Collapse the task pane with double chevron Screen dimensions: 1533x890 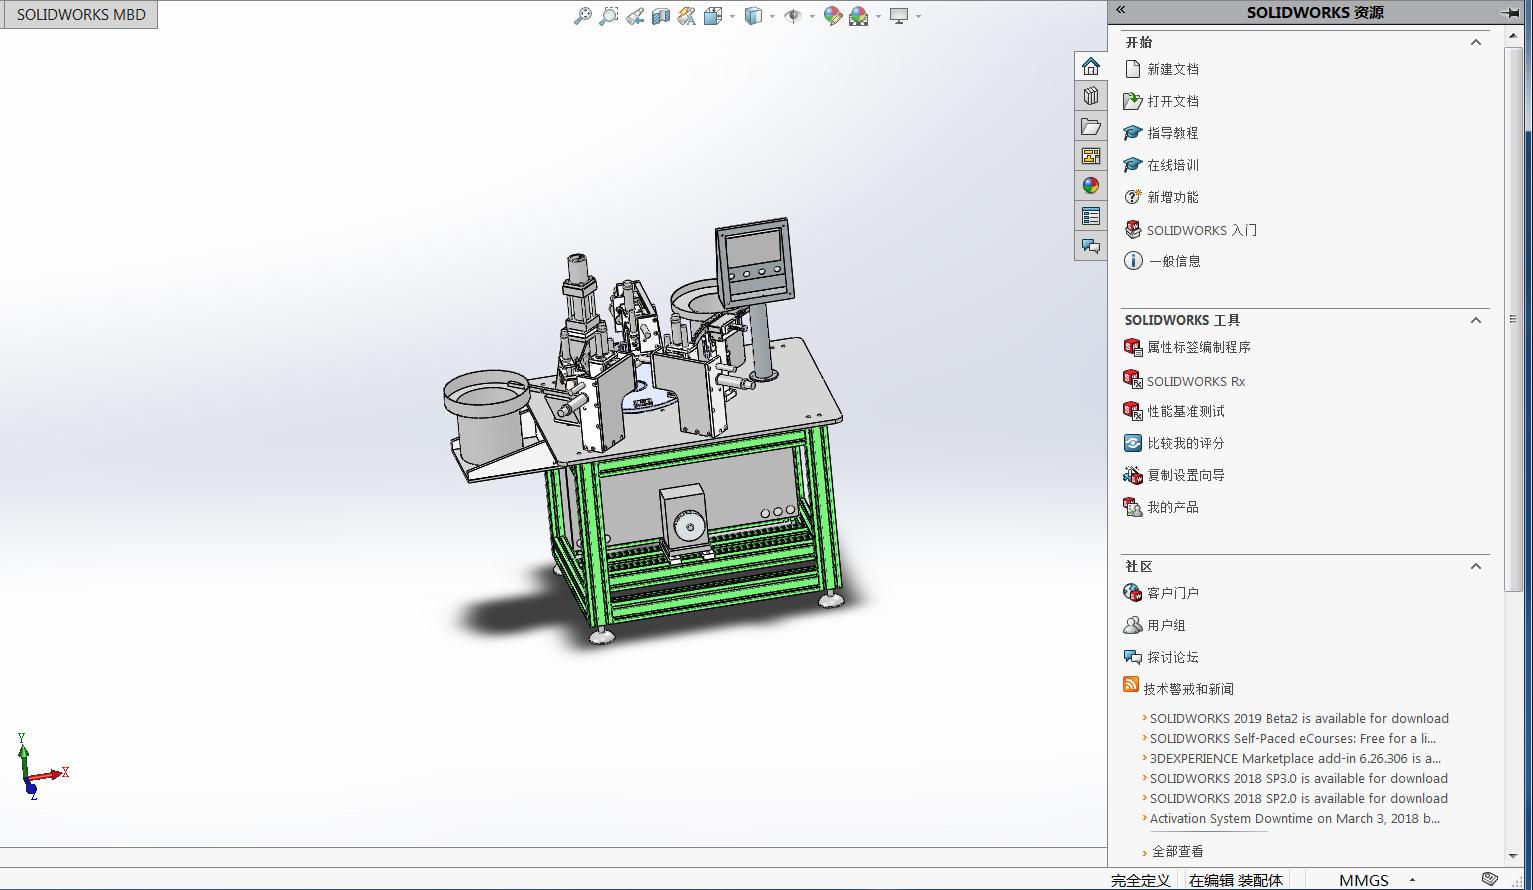pos(1121,10)
